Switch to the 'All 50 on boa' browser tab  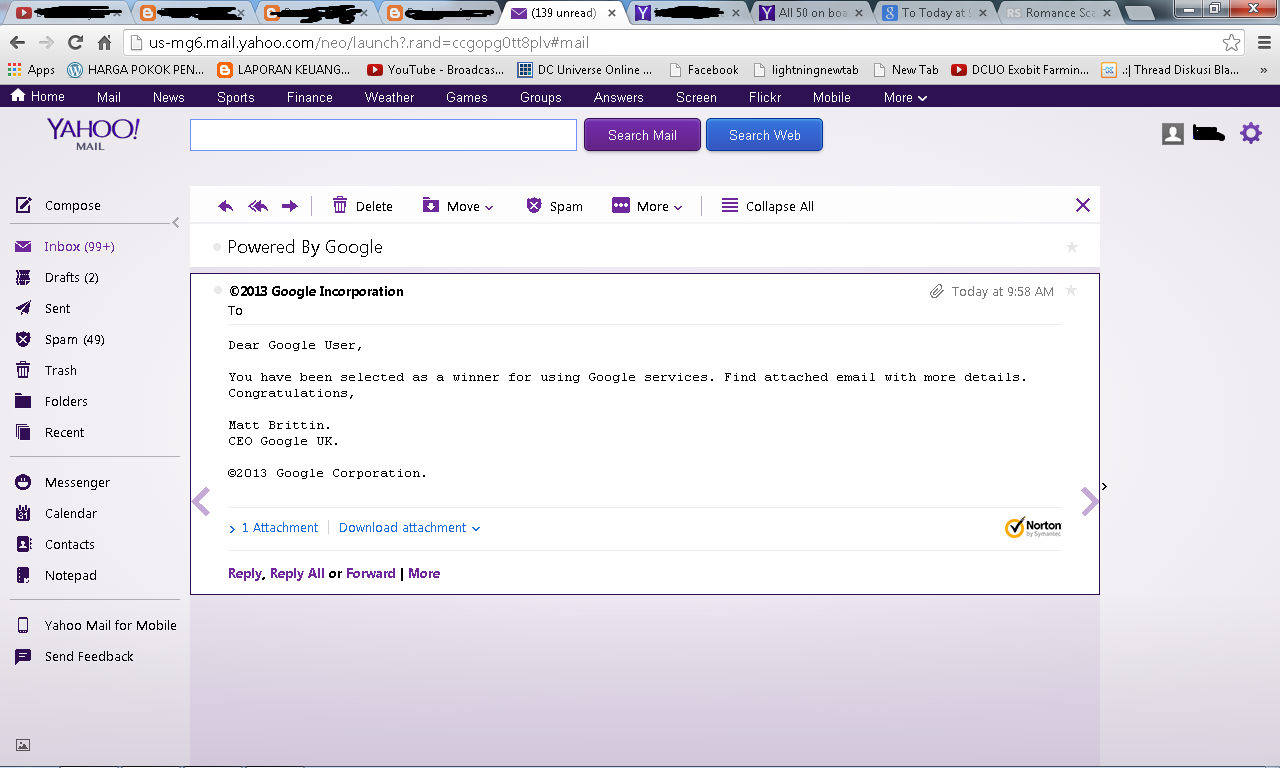point(812,13)
